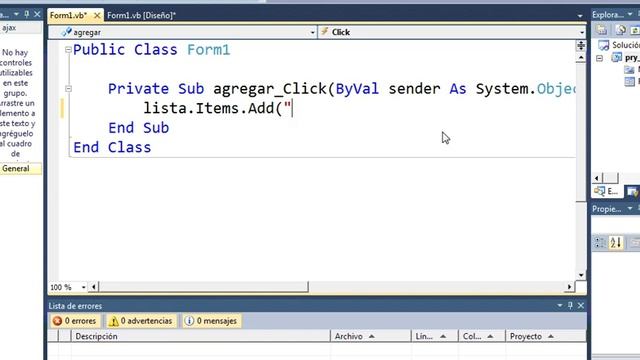Click the warning triangle icon in advertencias
This screenshot has width=640, height=360.
pyautogui.click(x=113, y=321)
